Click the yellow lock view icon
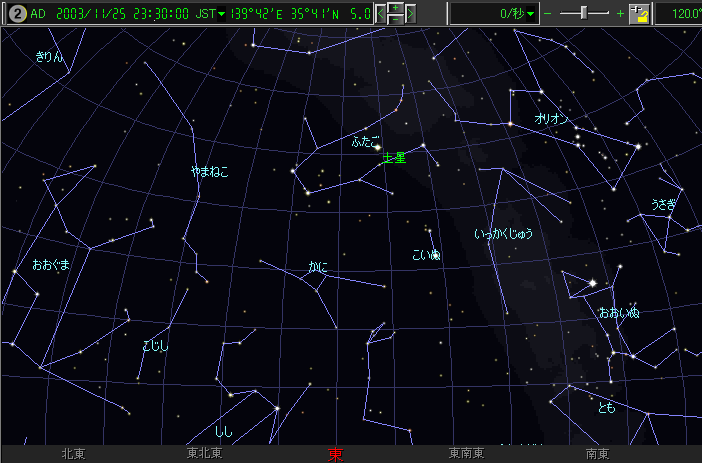 [640, 14]
